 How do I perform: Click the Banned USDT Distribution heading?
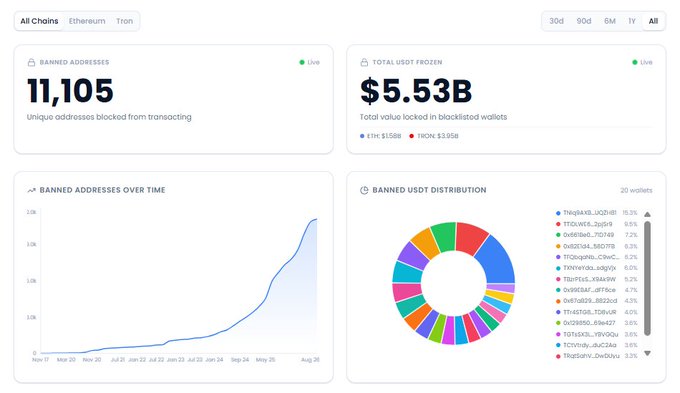click(429, 190)
